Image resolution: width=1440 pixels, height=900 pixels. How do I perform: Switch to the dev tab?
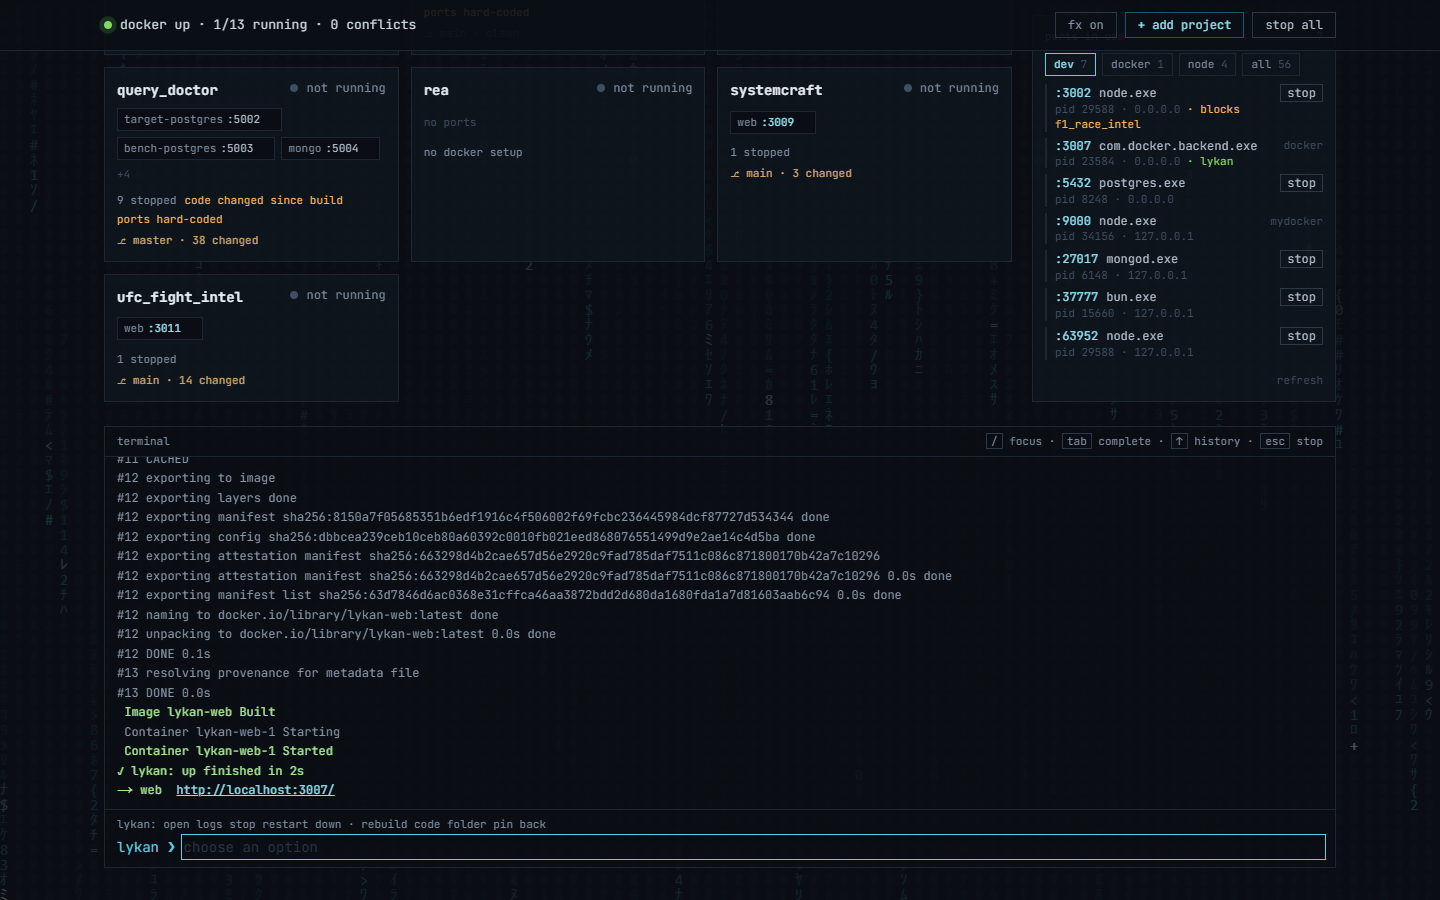[x=1070, y=64]
